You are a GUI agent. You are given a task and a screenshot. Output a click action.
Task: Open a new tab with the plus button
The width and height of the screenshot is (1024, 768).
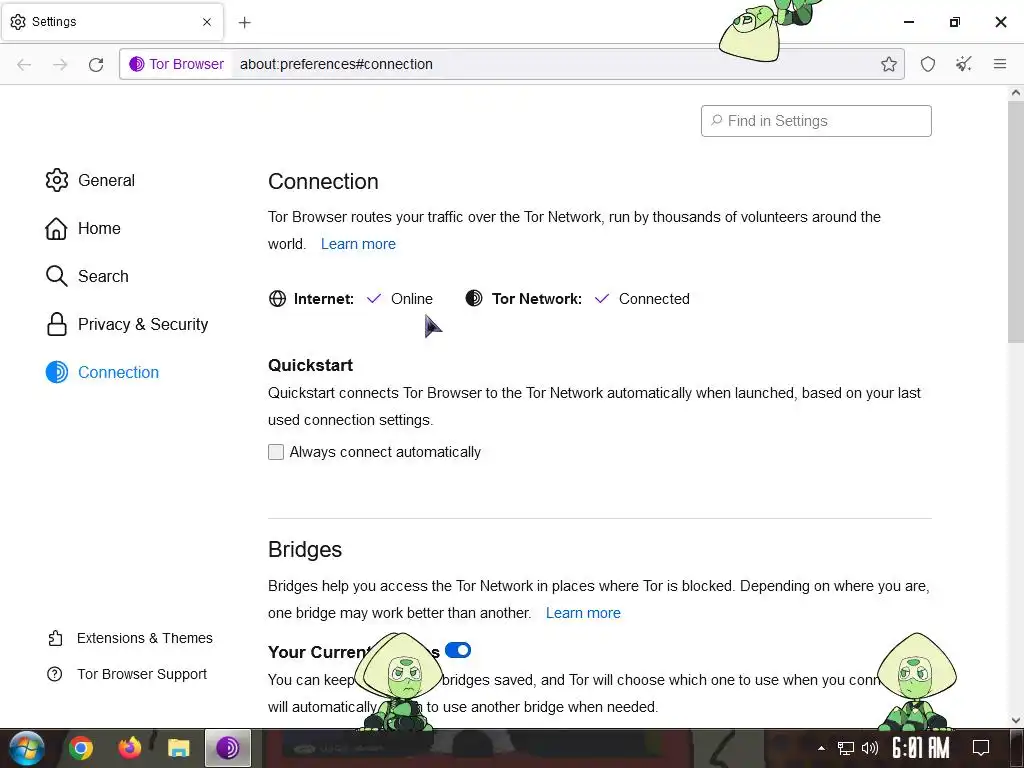click(x=244, y=22)
